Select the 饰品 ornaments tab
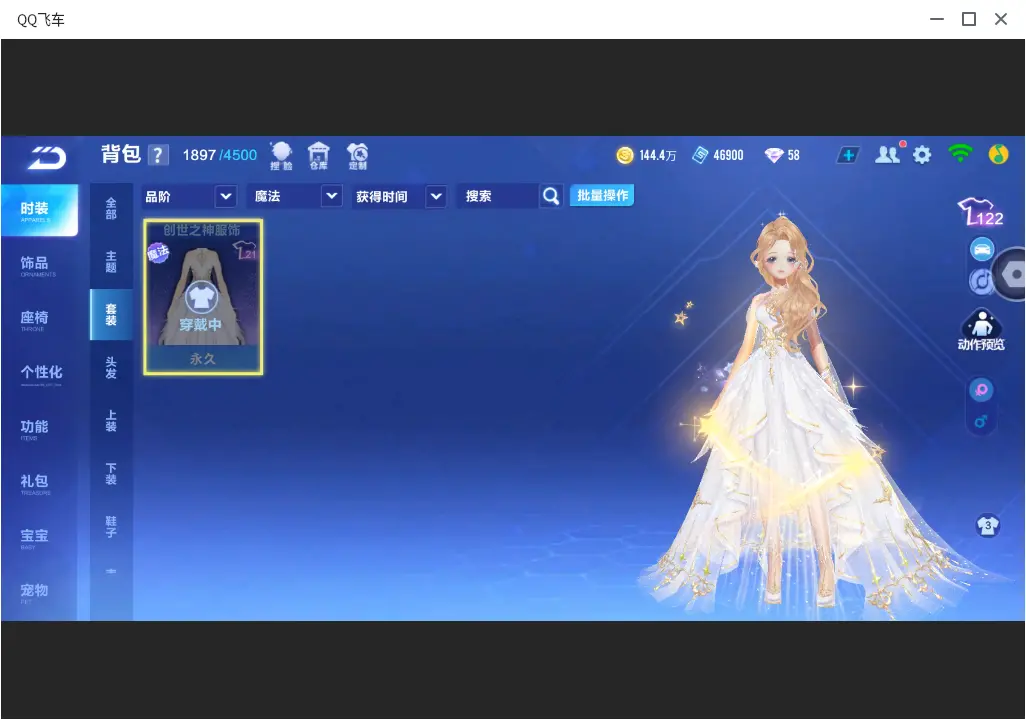 tap(39, 264)
